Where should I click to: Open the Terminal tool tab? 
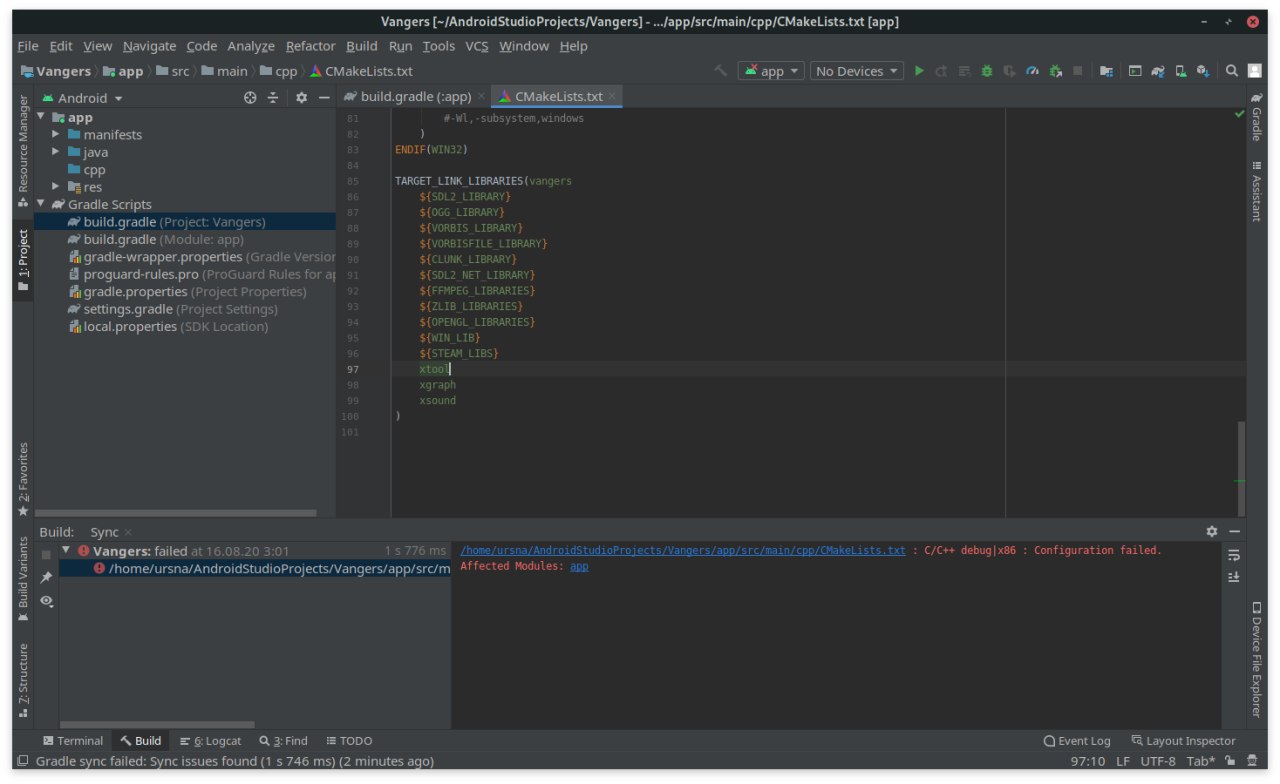pyautogui.click(x=73, y=741)
